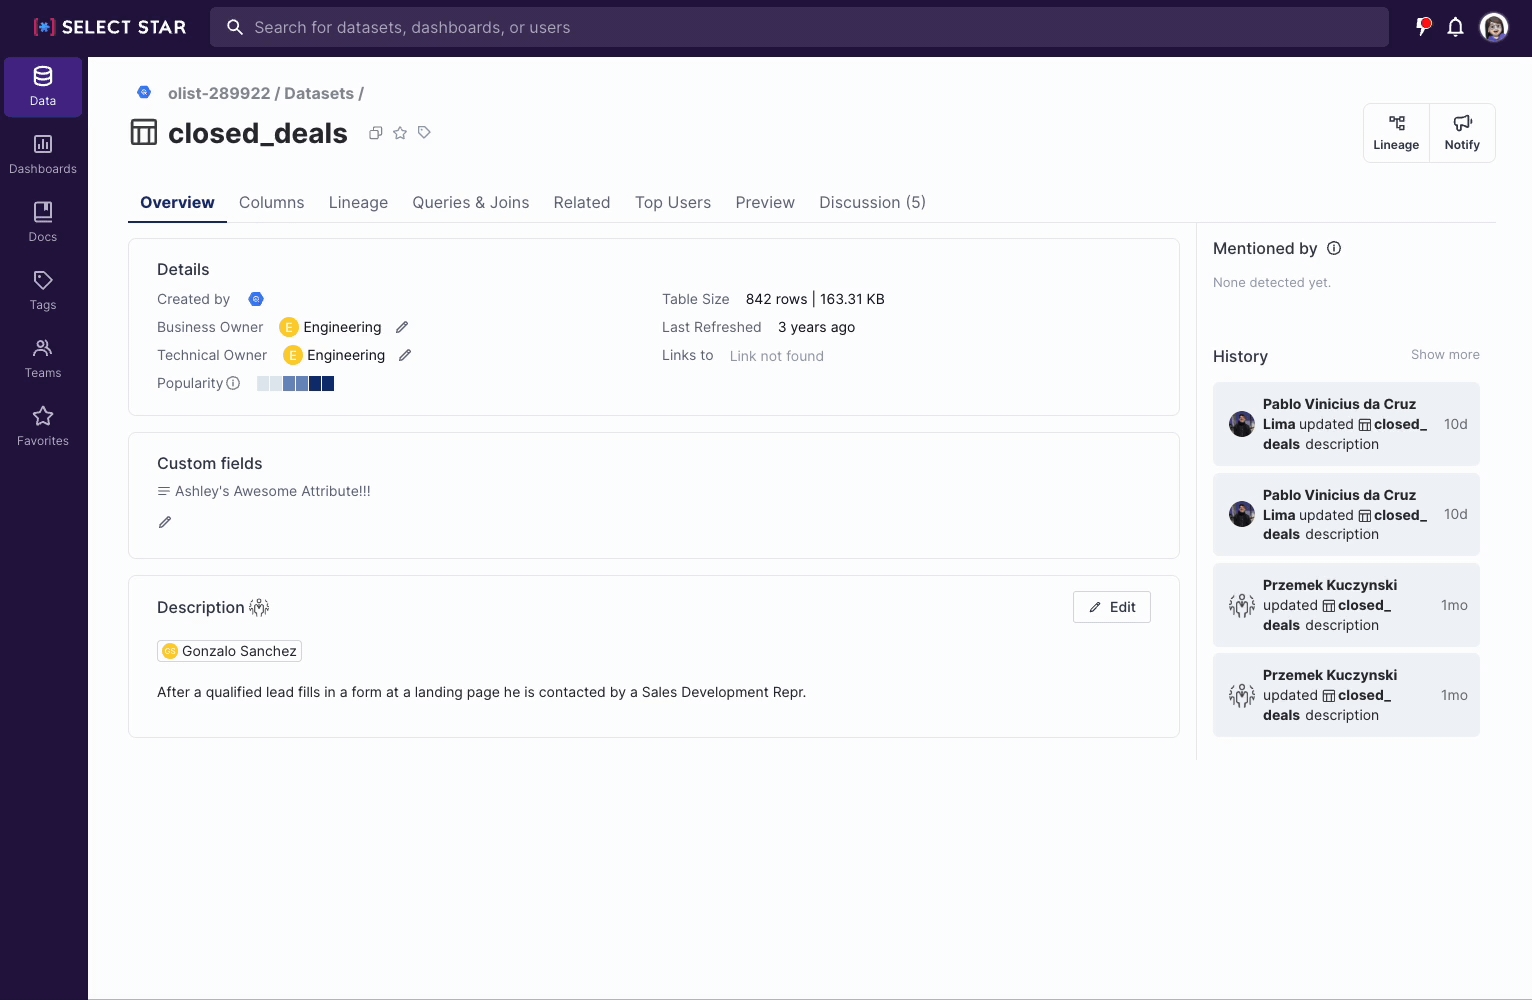
Task: Click the Mentioned by info icon
Action: coord(1334,248)
